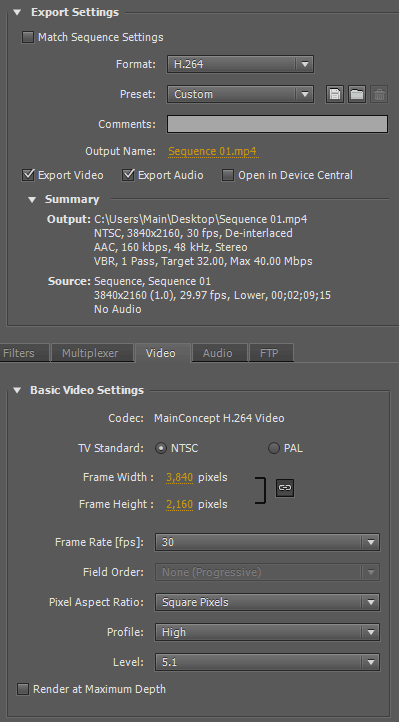Click the Import Preset folder icon
This screenshot has height=722, width=399.
(x=357, y=94)
